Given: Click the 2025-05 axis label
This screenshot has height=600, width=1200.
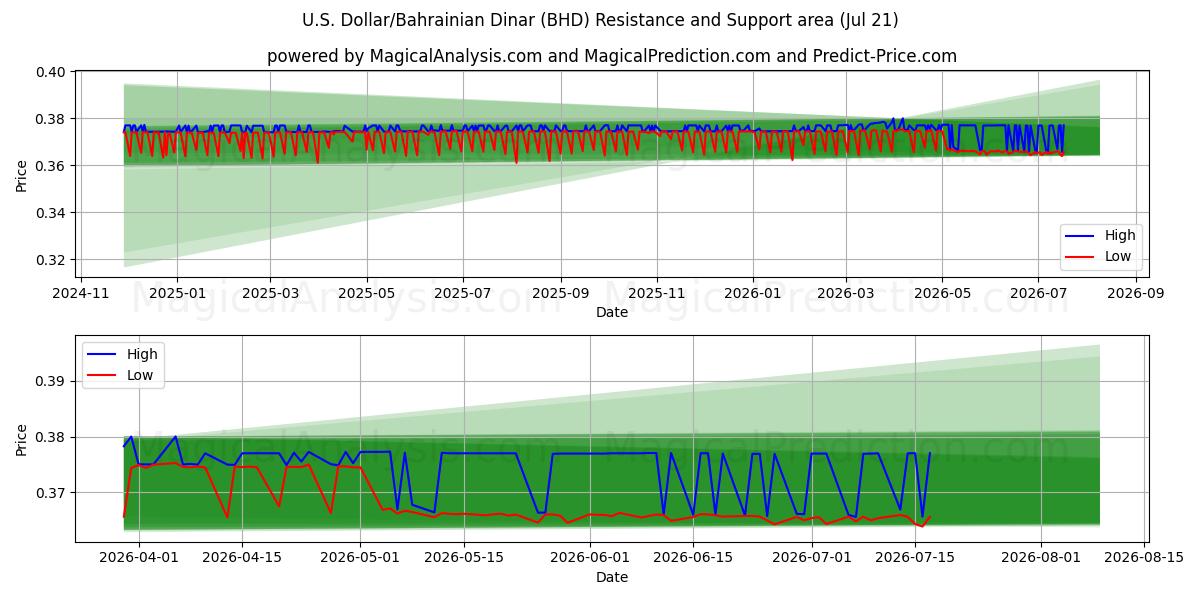Looking at the screenshot, I should tap(365, 294).
